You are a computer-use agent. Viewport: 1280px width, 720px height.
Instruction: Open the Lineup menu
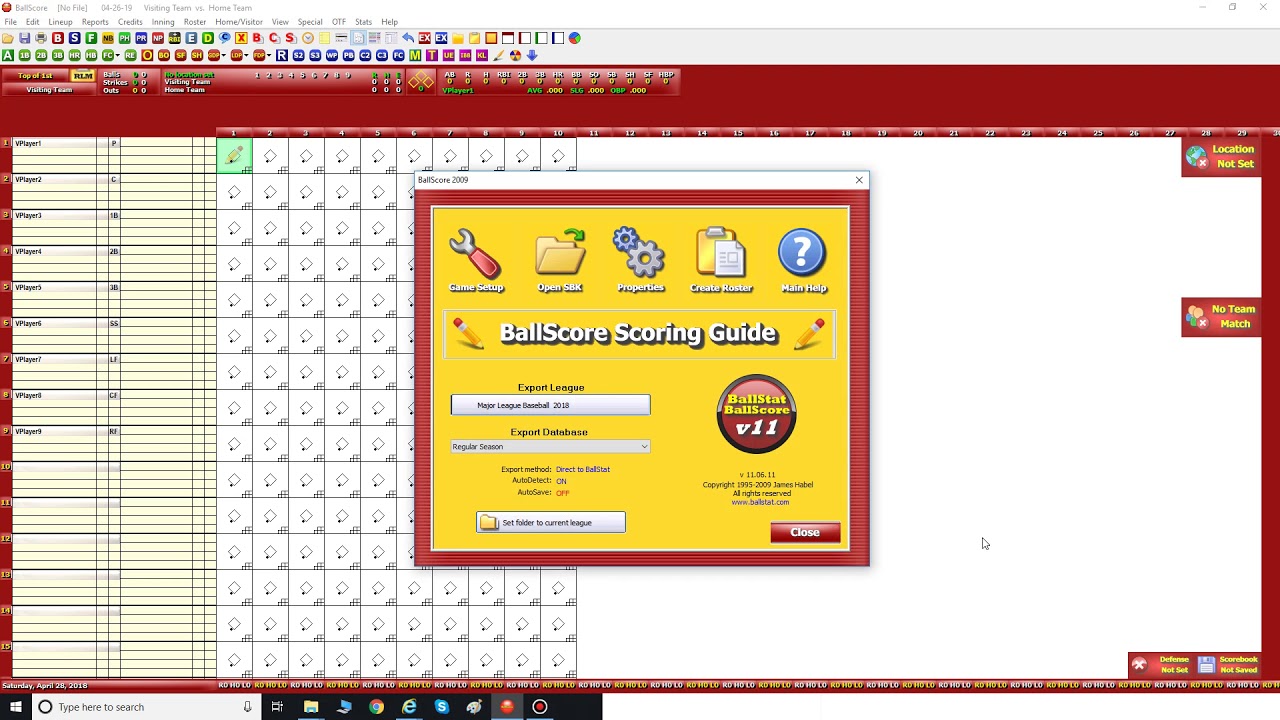(x=60, y=22)
